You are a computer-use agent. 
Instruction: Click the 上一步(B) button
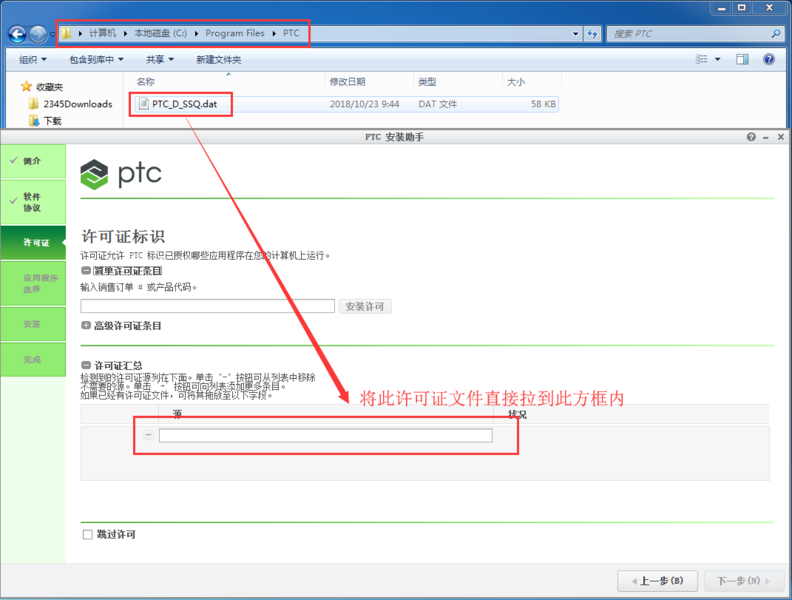(658, 581)
